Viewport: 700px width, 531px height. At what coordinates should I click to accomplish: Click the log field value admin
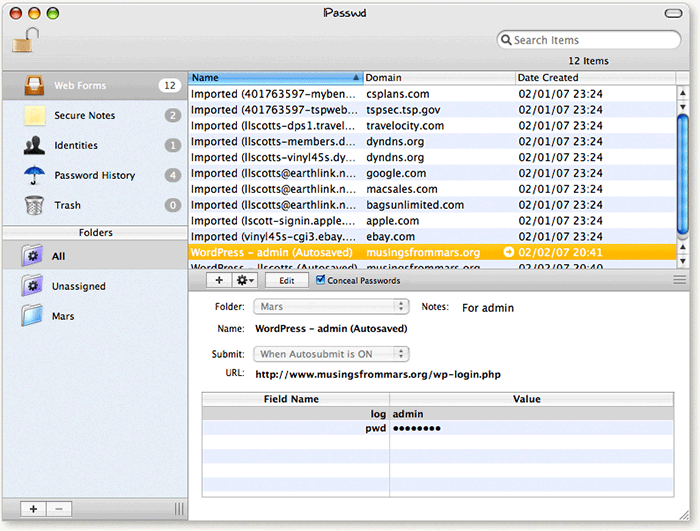pyautogui.click(x=408, y=414)
